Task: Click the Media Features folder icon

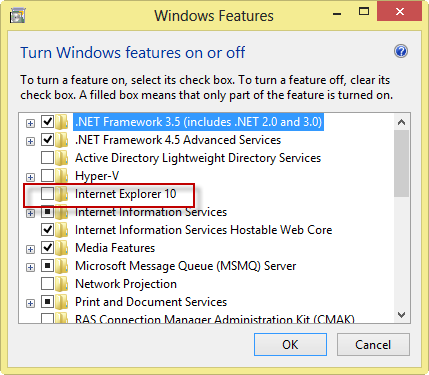Action: pyautogui.click(x=62, y=248)
